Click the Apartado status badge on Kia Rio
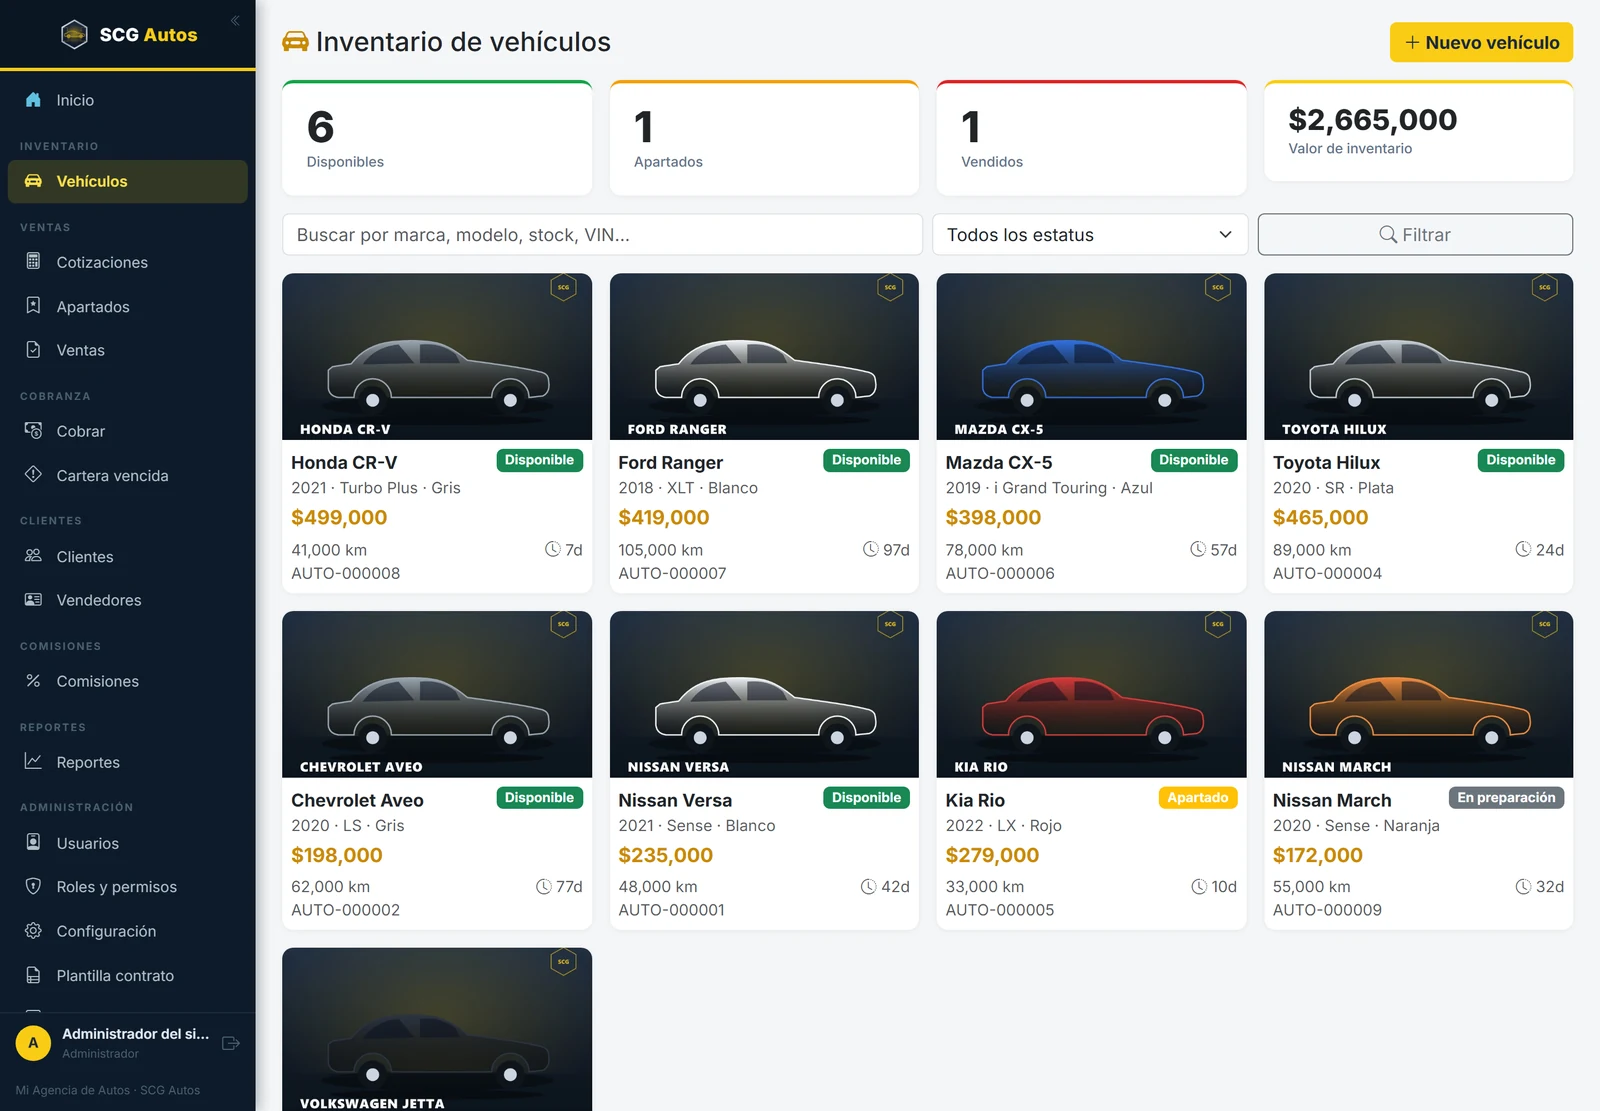The height and width of the screenshot is (1111, 1600). point(1198,798)
